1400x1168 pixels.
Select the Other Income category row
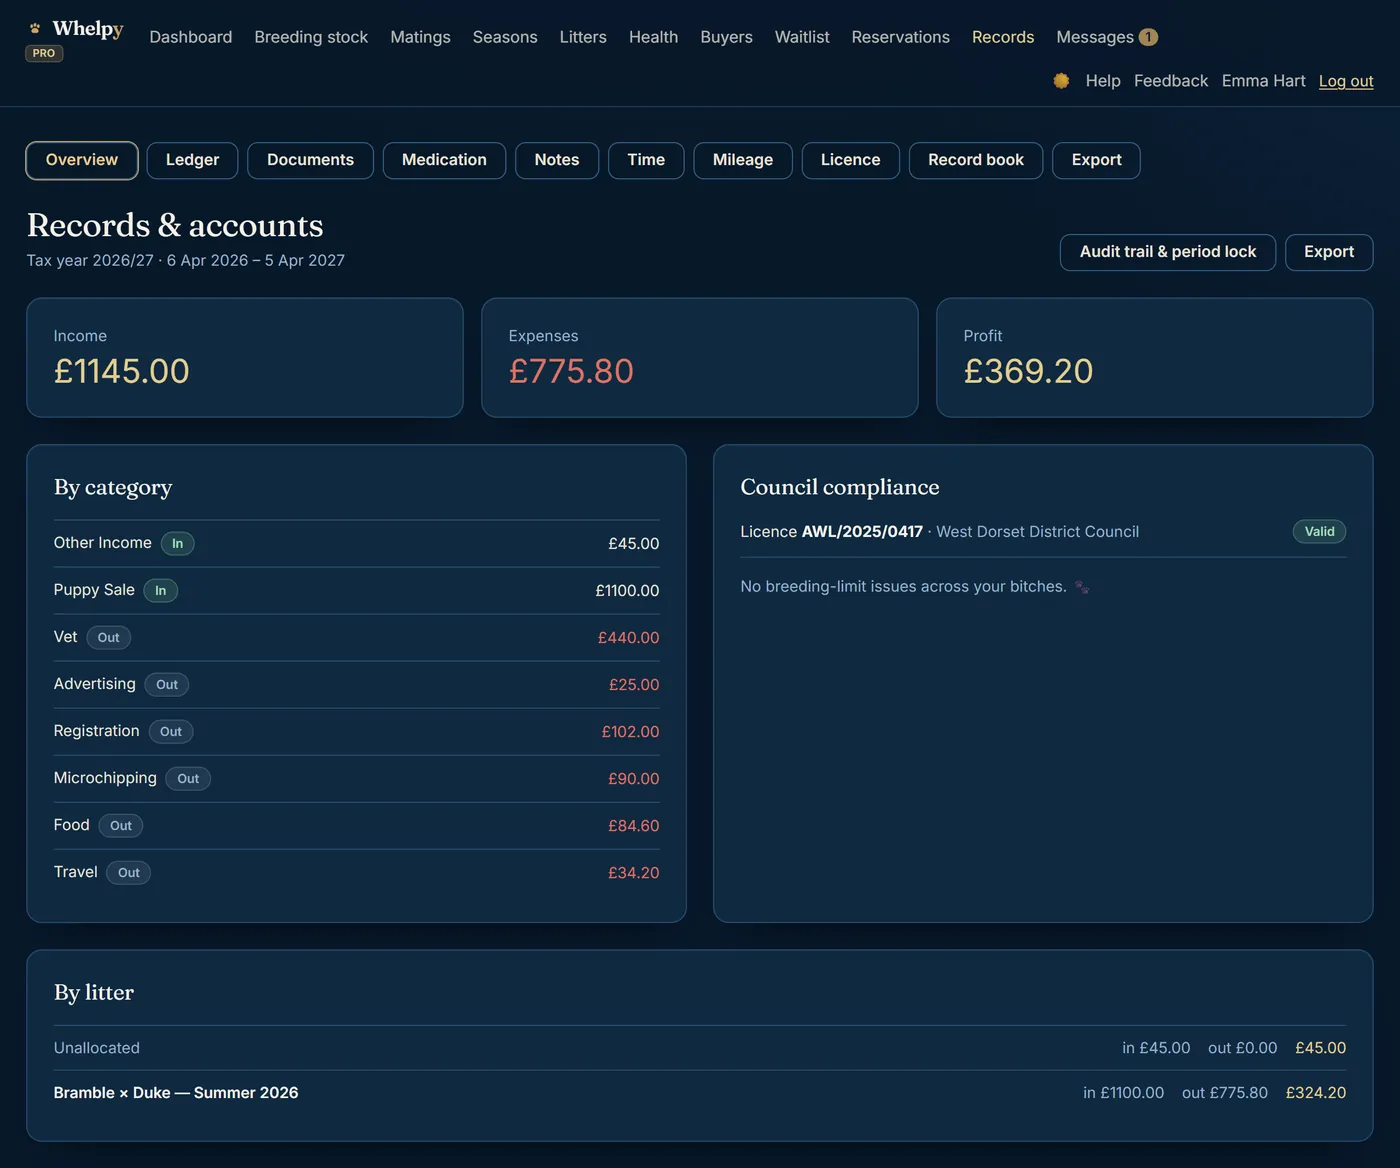[x=356, y=543]
